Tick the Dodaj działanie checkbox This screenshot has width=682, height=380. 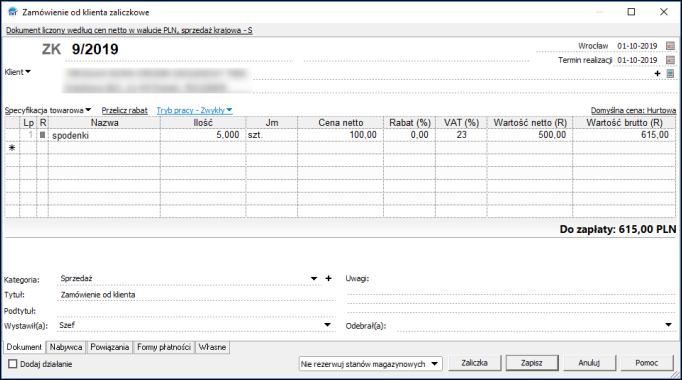[13, 364]
